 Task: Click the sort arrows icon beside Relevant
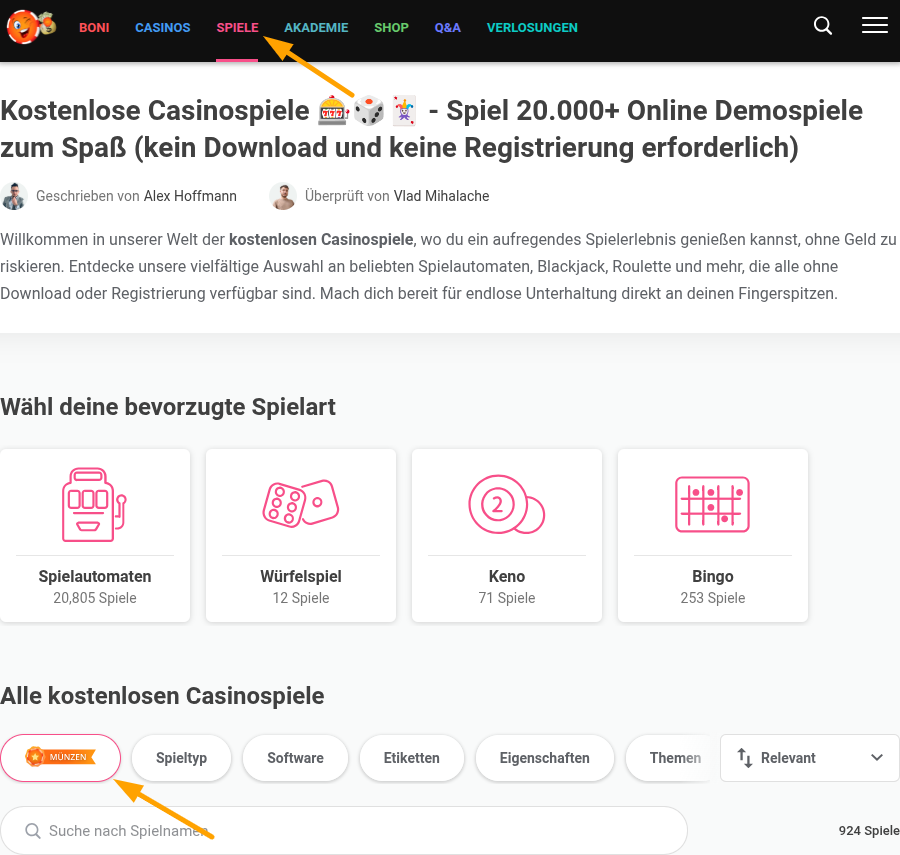(x=744, y=758)
